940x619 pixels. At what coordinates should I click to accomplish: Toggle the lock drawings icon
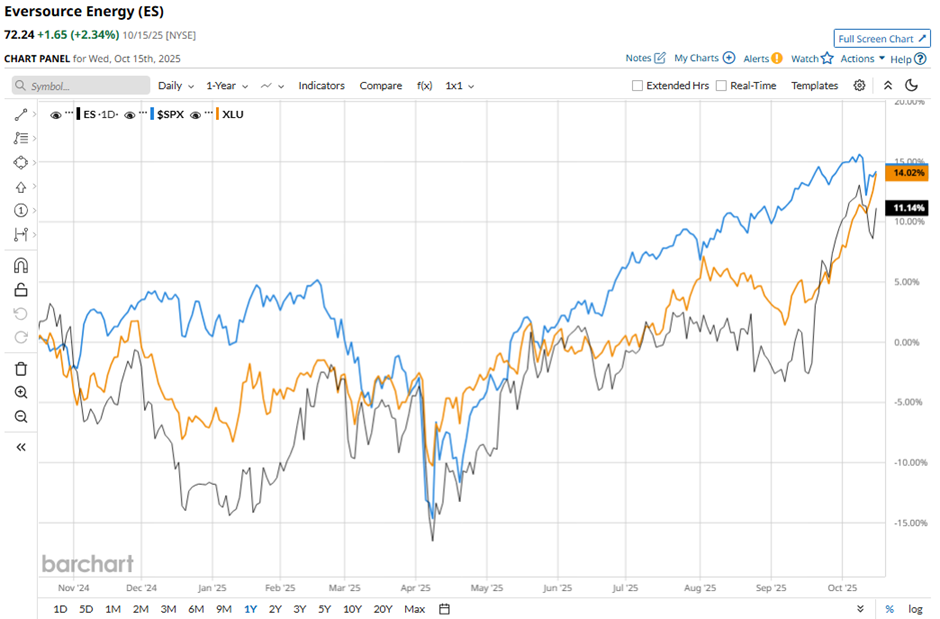[x=20, y=290]
